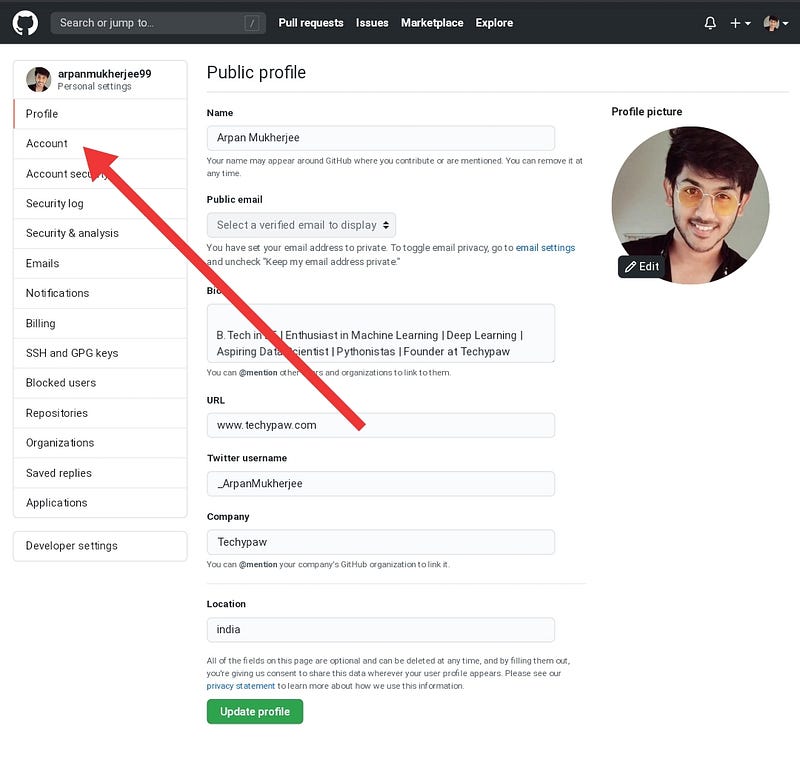Viewport: 800px width, 759px height.
Task: Open the GitHub home logo
Action: pos(25,23)
